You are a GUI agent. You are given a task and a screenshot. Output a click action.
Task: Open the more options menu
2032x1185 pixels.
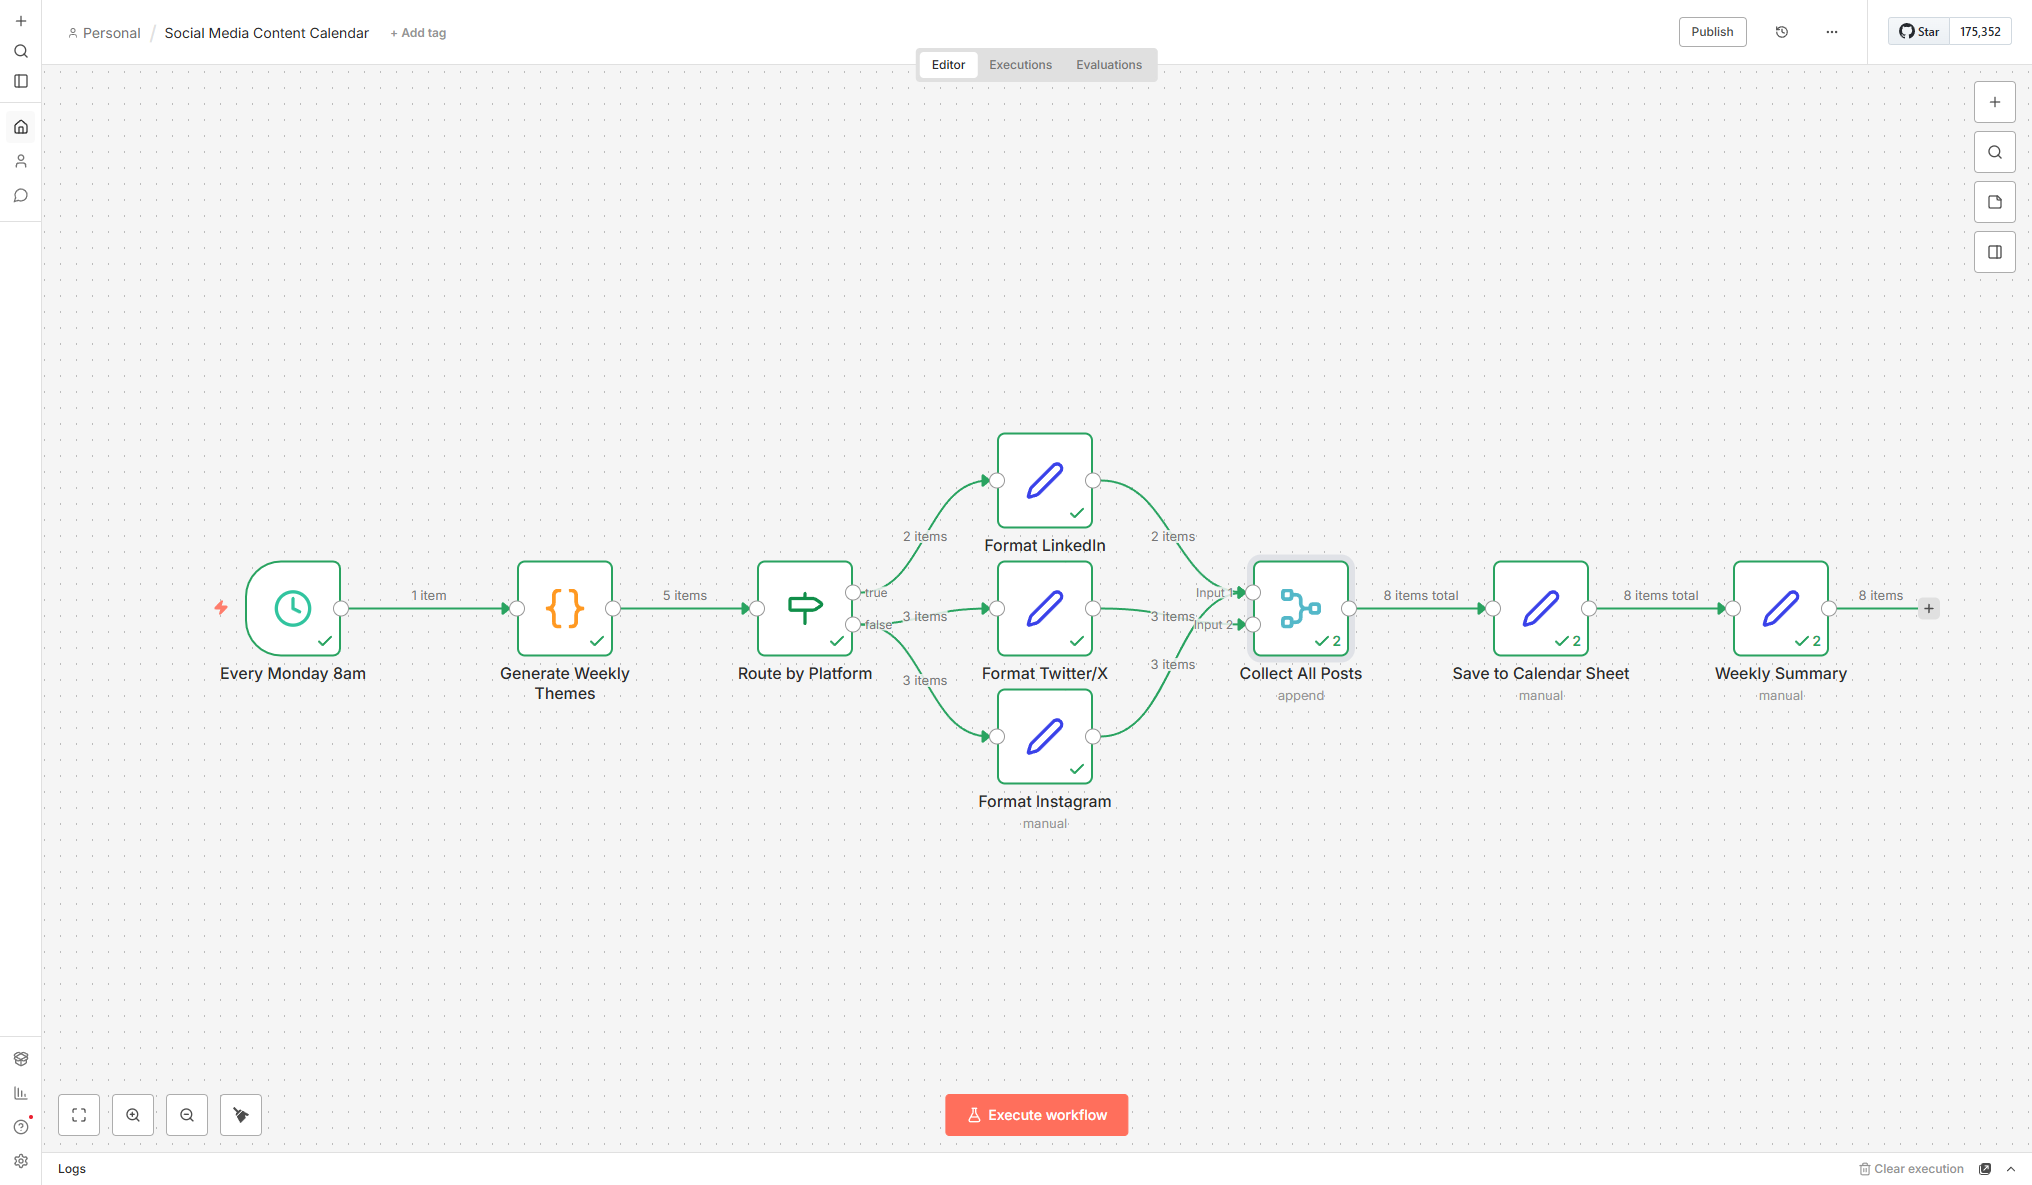[1831, 31]
